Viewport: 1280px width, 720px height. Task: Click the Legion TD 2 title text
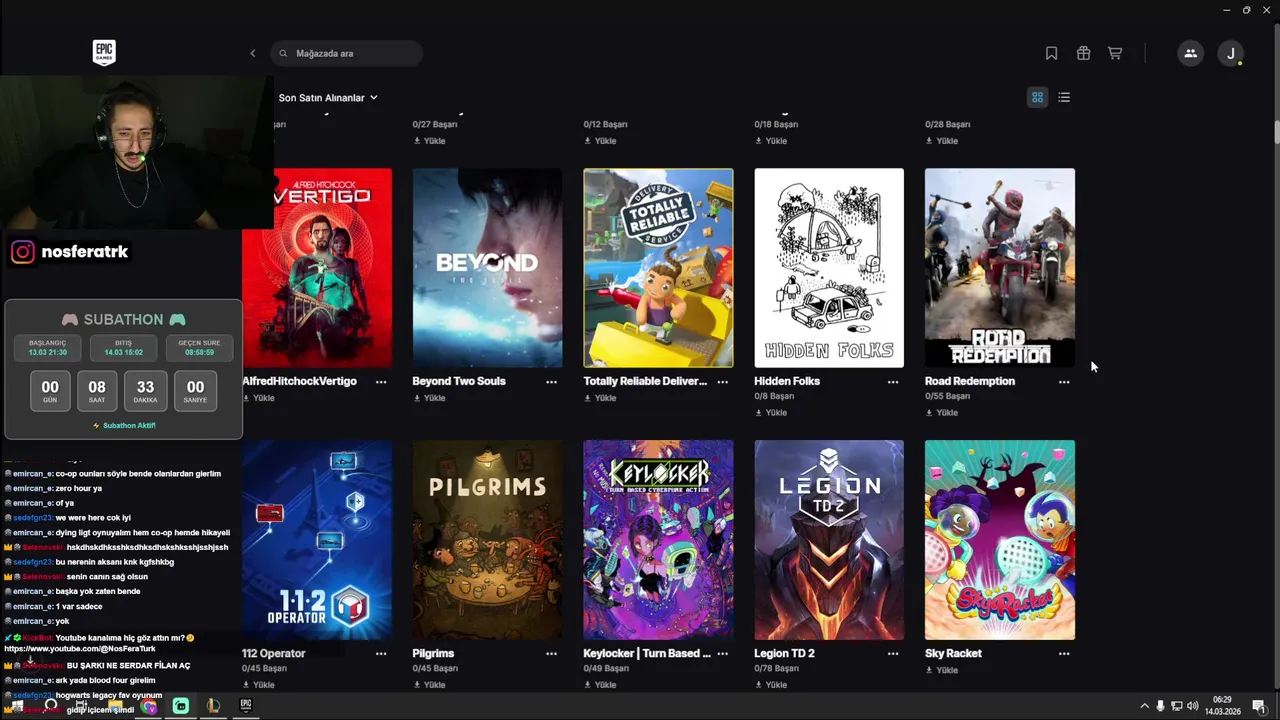click(x=785, y=653)
